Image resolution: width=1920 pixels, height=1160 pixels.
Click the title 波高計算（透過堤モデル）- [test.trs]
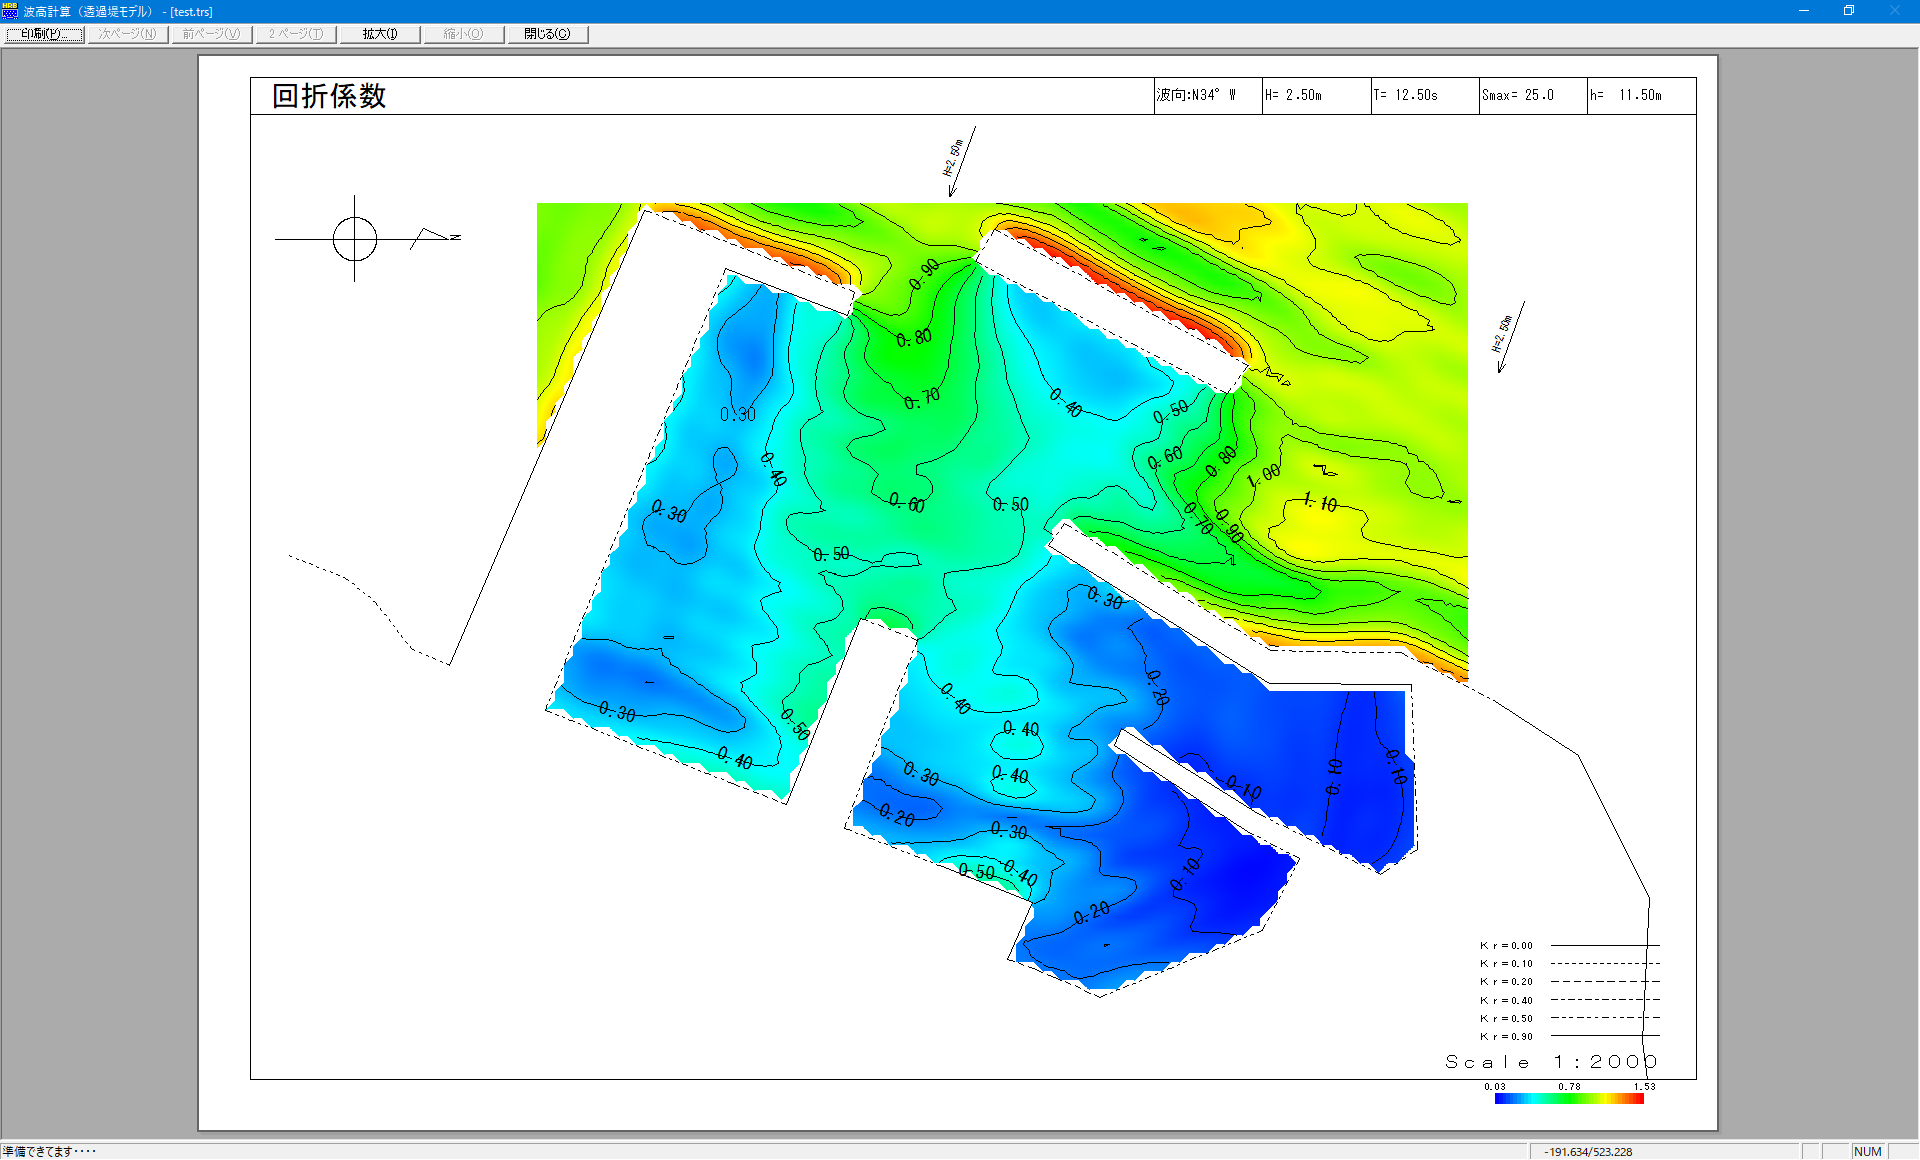[x=118, y=12]
